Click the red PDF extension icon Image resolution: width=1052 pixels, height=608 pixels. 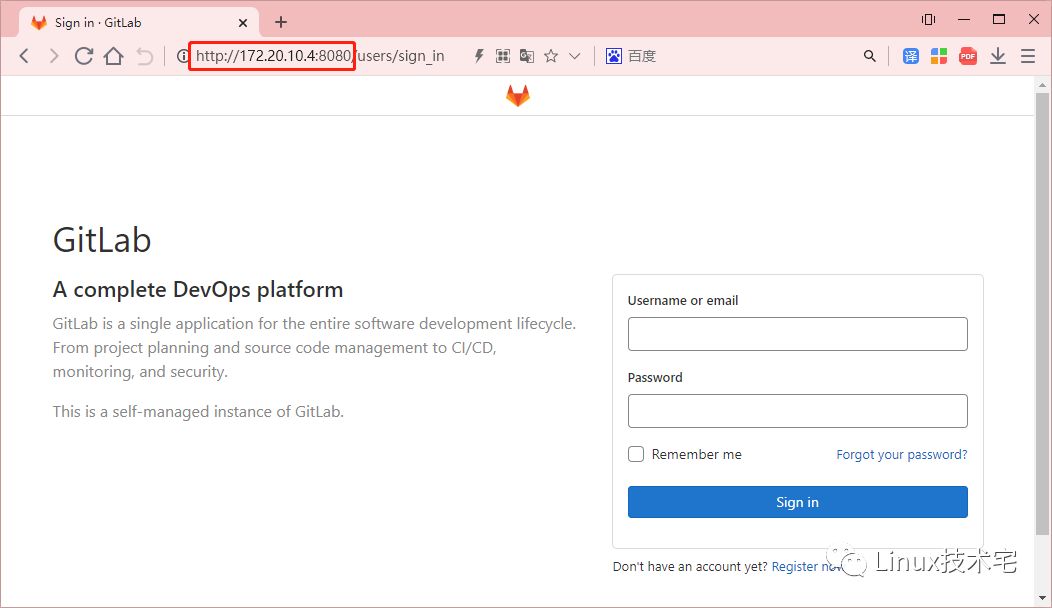pyautogui.click(x=967, y=55)
